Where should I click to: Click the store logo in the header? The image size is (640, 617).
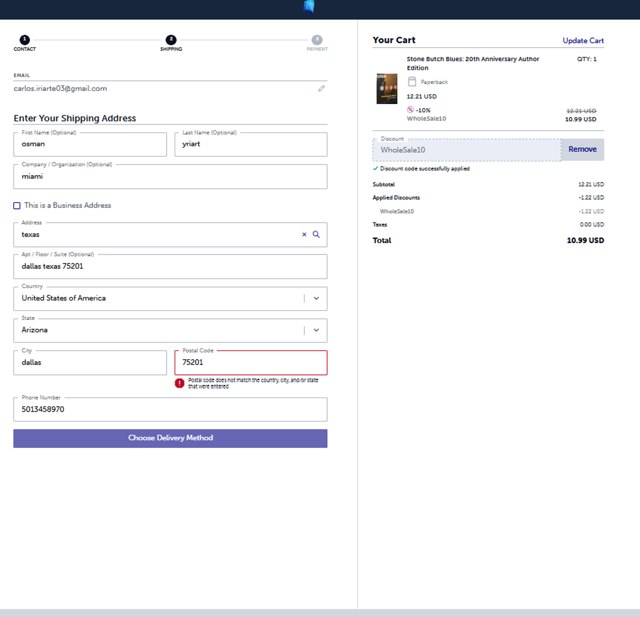tap(310, 7)
